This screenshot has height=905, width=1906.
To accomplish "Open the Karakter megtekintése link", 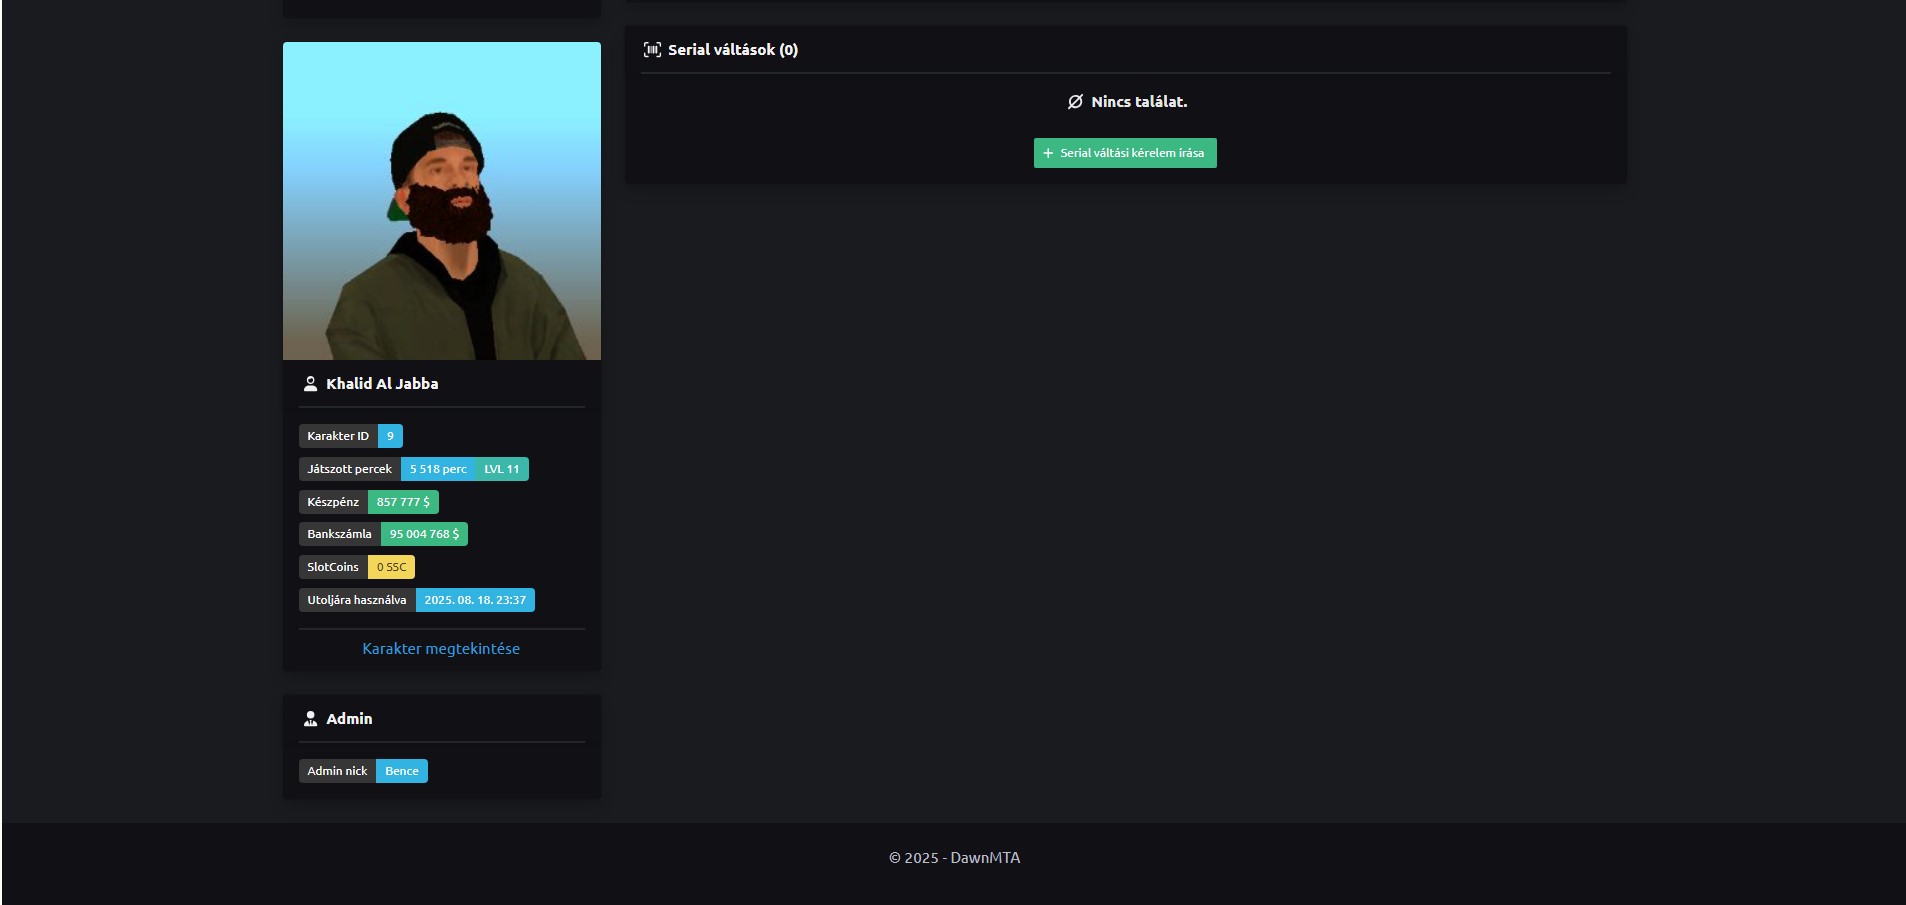I will click(x=441, y=649).
